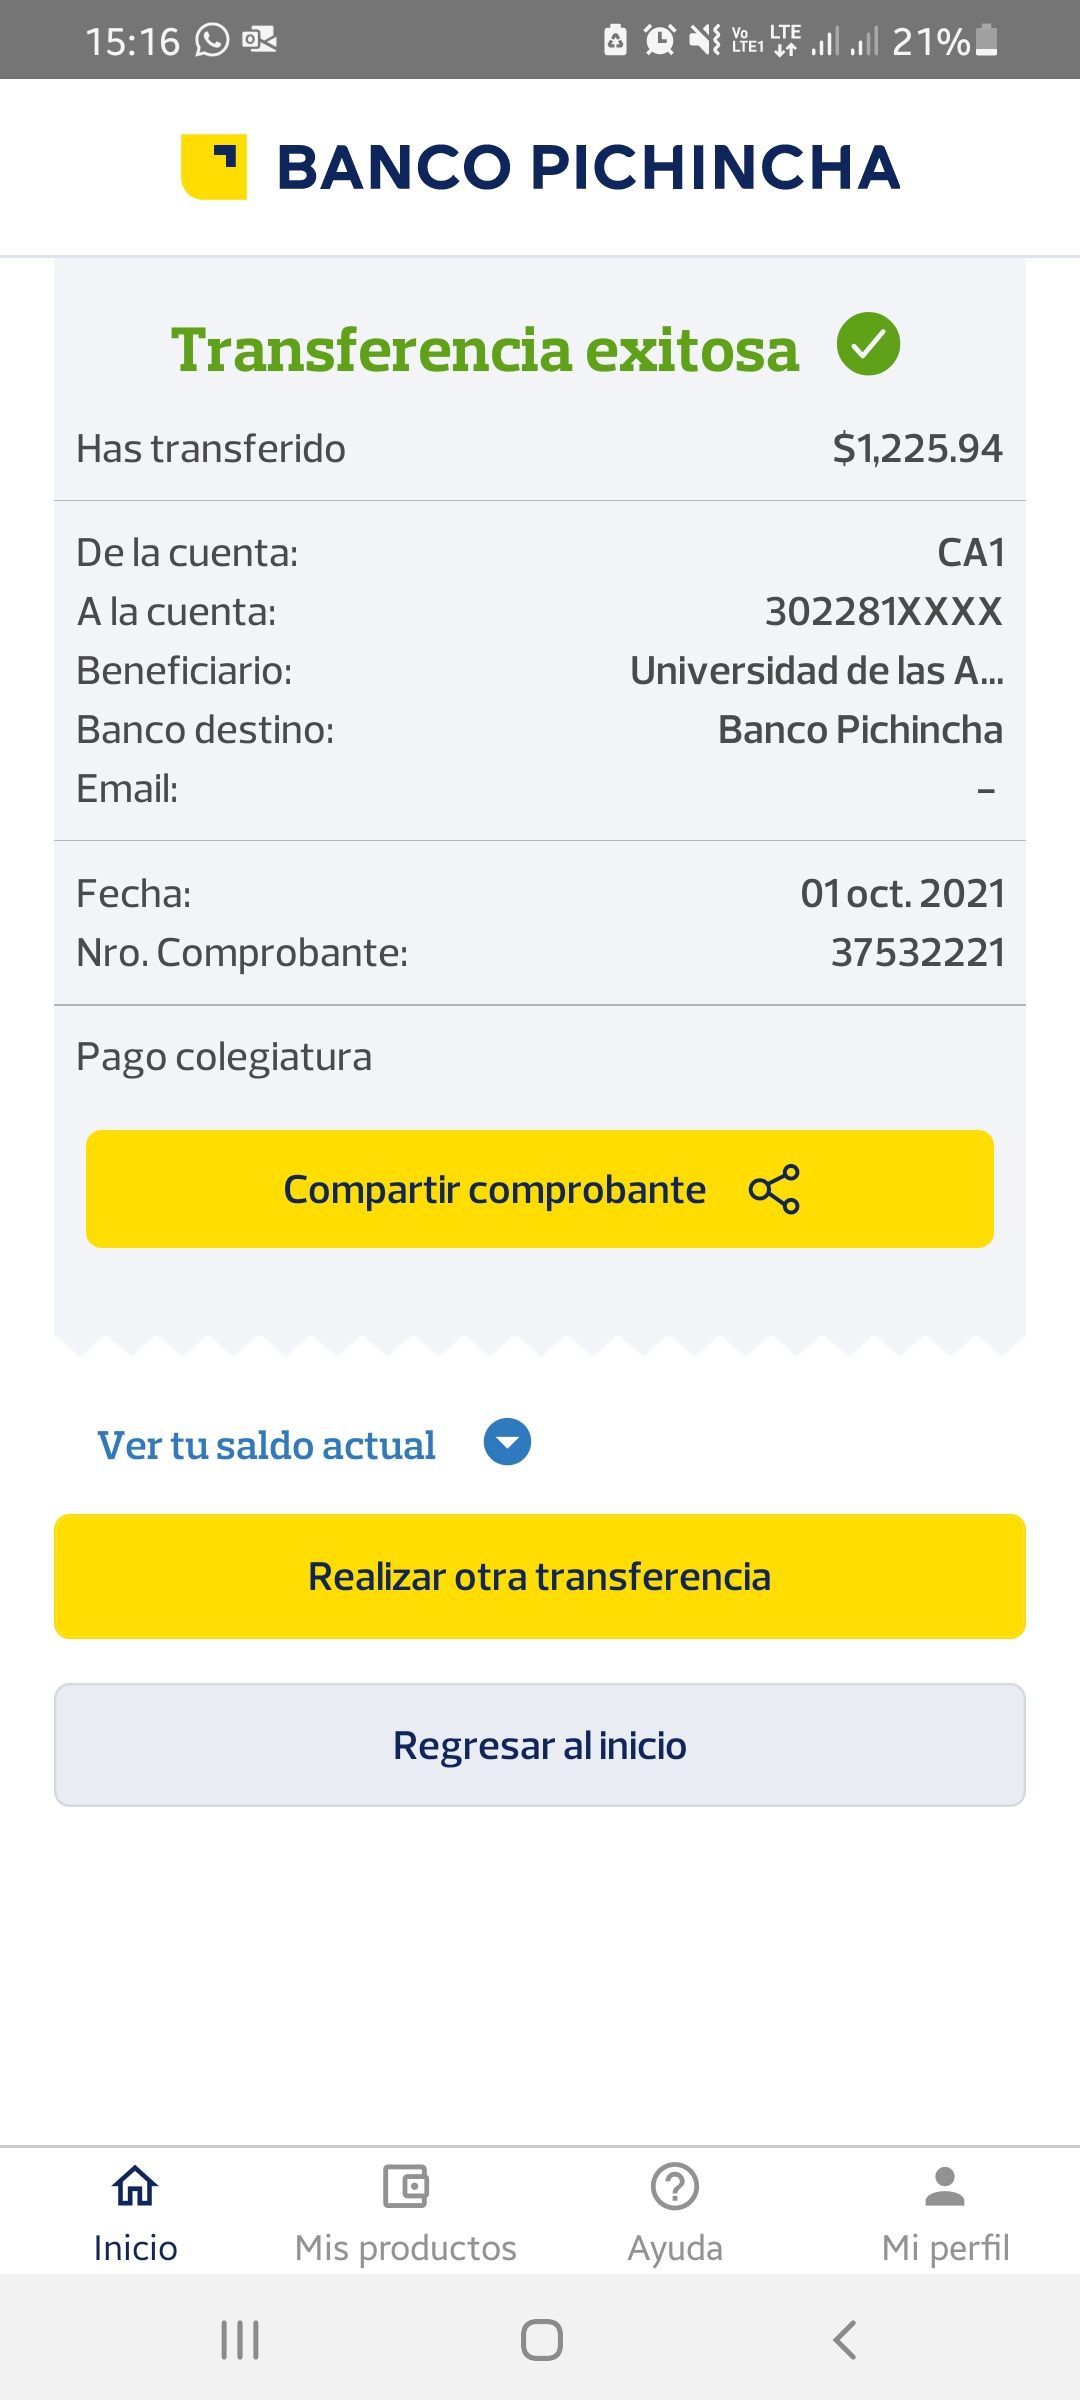The height and width of the screenshot is (2400, 1080).
Task: Tap the truncated beneficiary name Universidad de las A...
Action: 816,671
